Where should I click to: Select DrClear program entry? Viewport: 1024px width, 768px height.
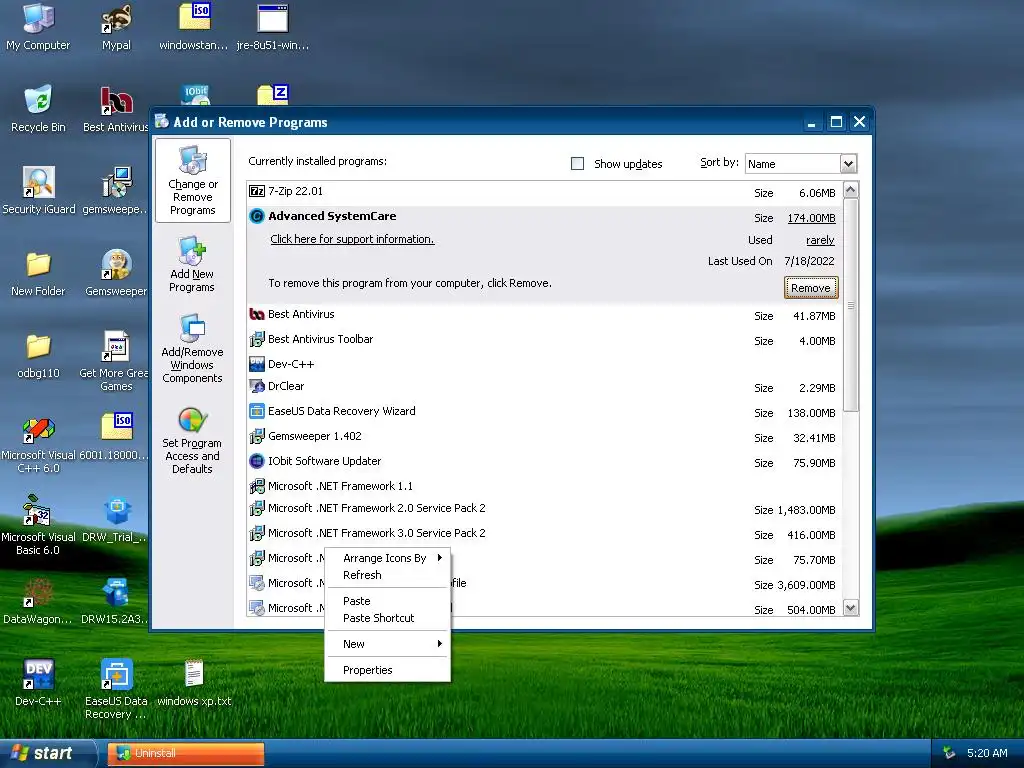click(x=545, y=387)
